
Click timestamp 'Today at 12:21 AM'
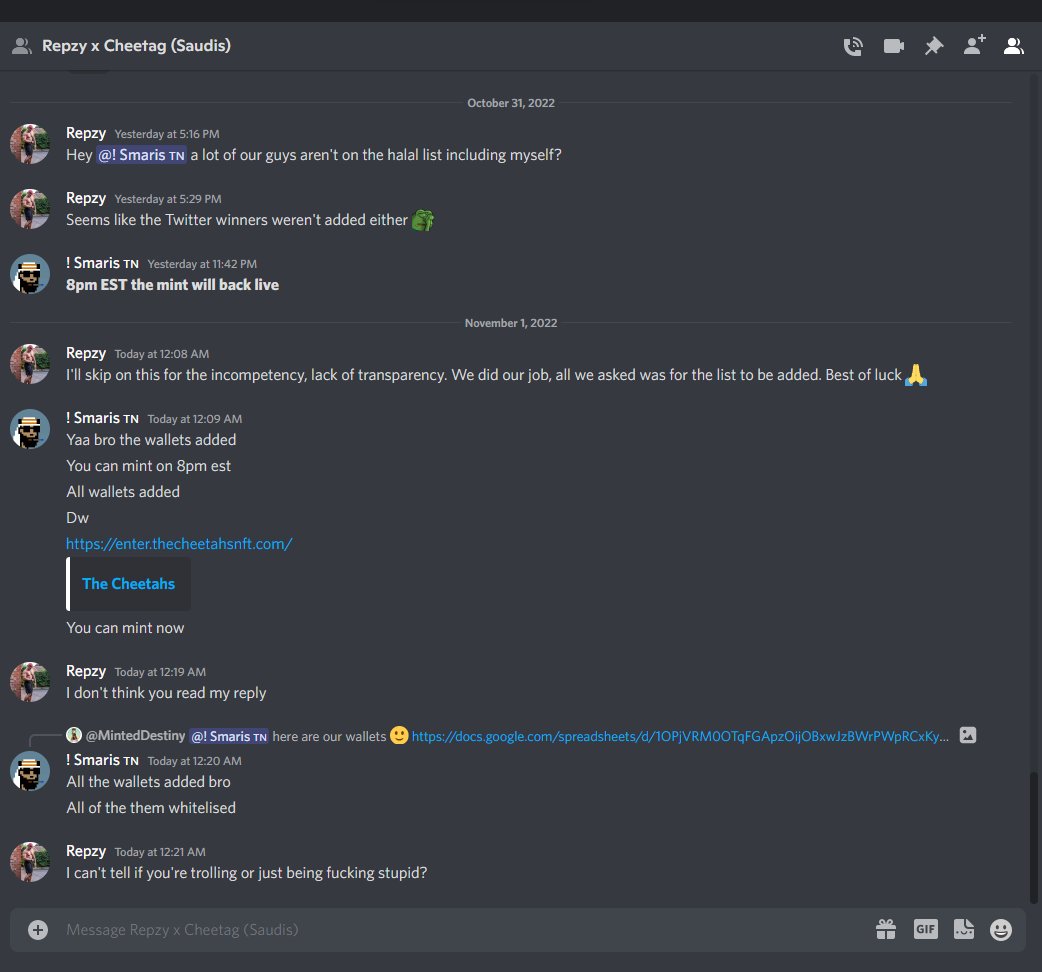(x=160, y=852)
